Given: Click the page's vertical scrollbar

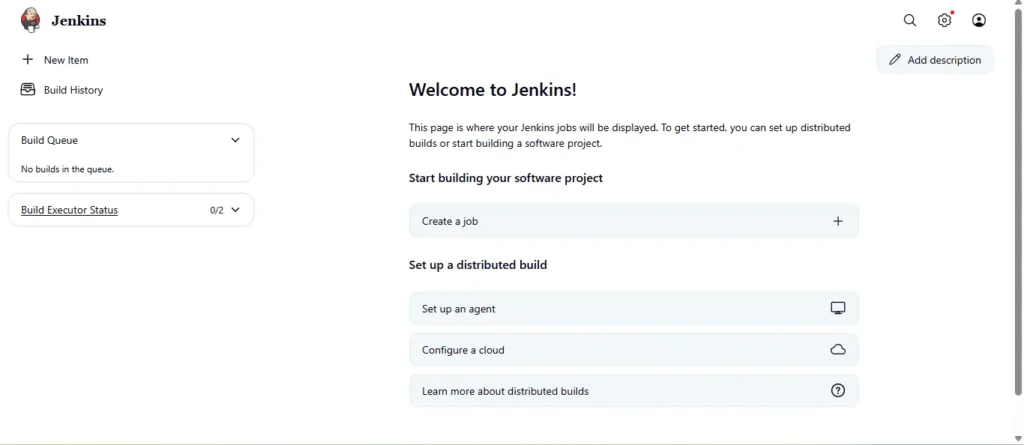Looking at the screenshot, I should click(x=1017, y=200).
